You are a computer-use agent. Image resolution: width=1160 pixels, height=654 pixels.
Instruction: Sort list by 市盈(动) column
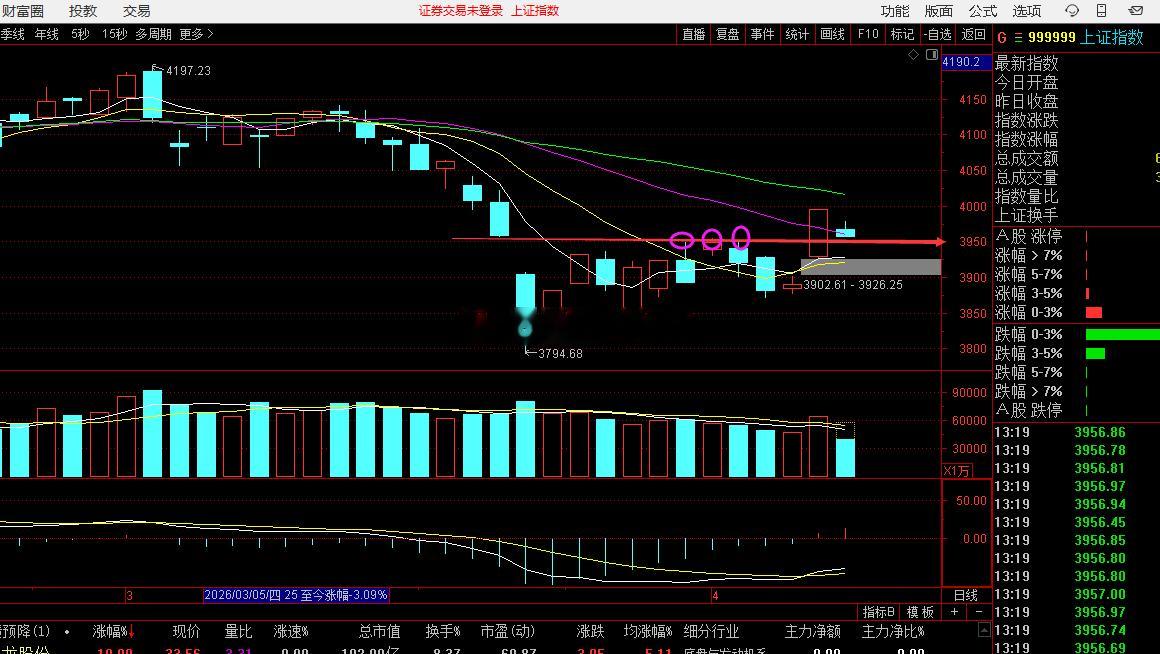click(x=508, y=632)
